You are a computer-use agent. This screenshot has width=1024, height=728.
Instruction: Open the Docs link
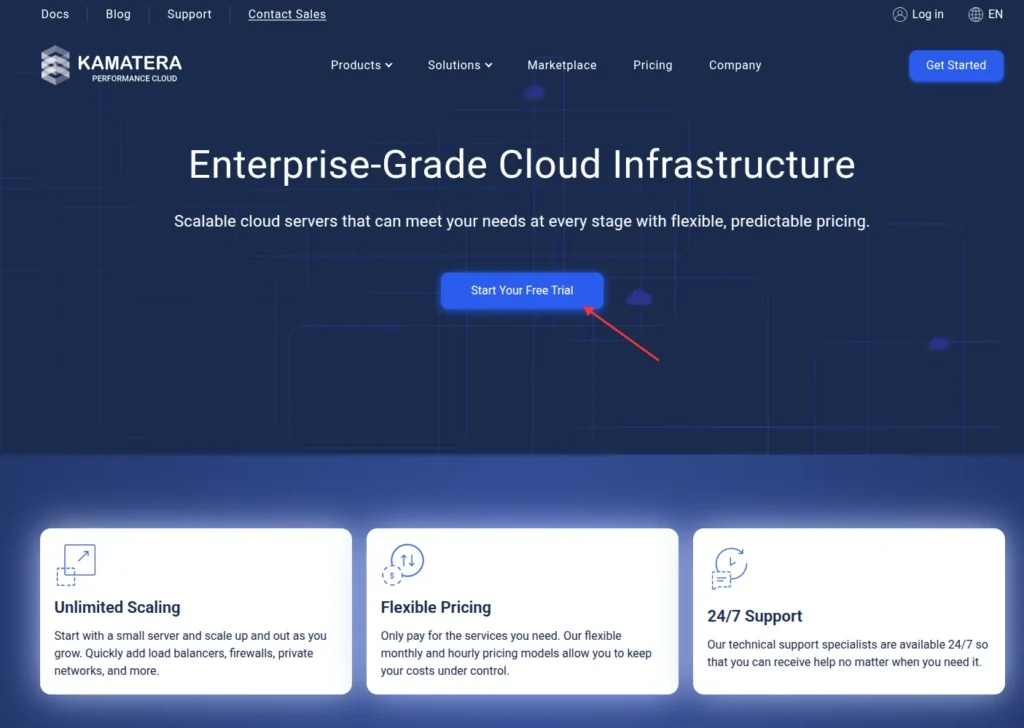(55, 14)
